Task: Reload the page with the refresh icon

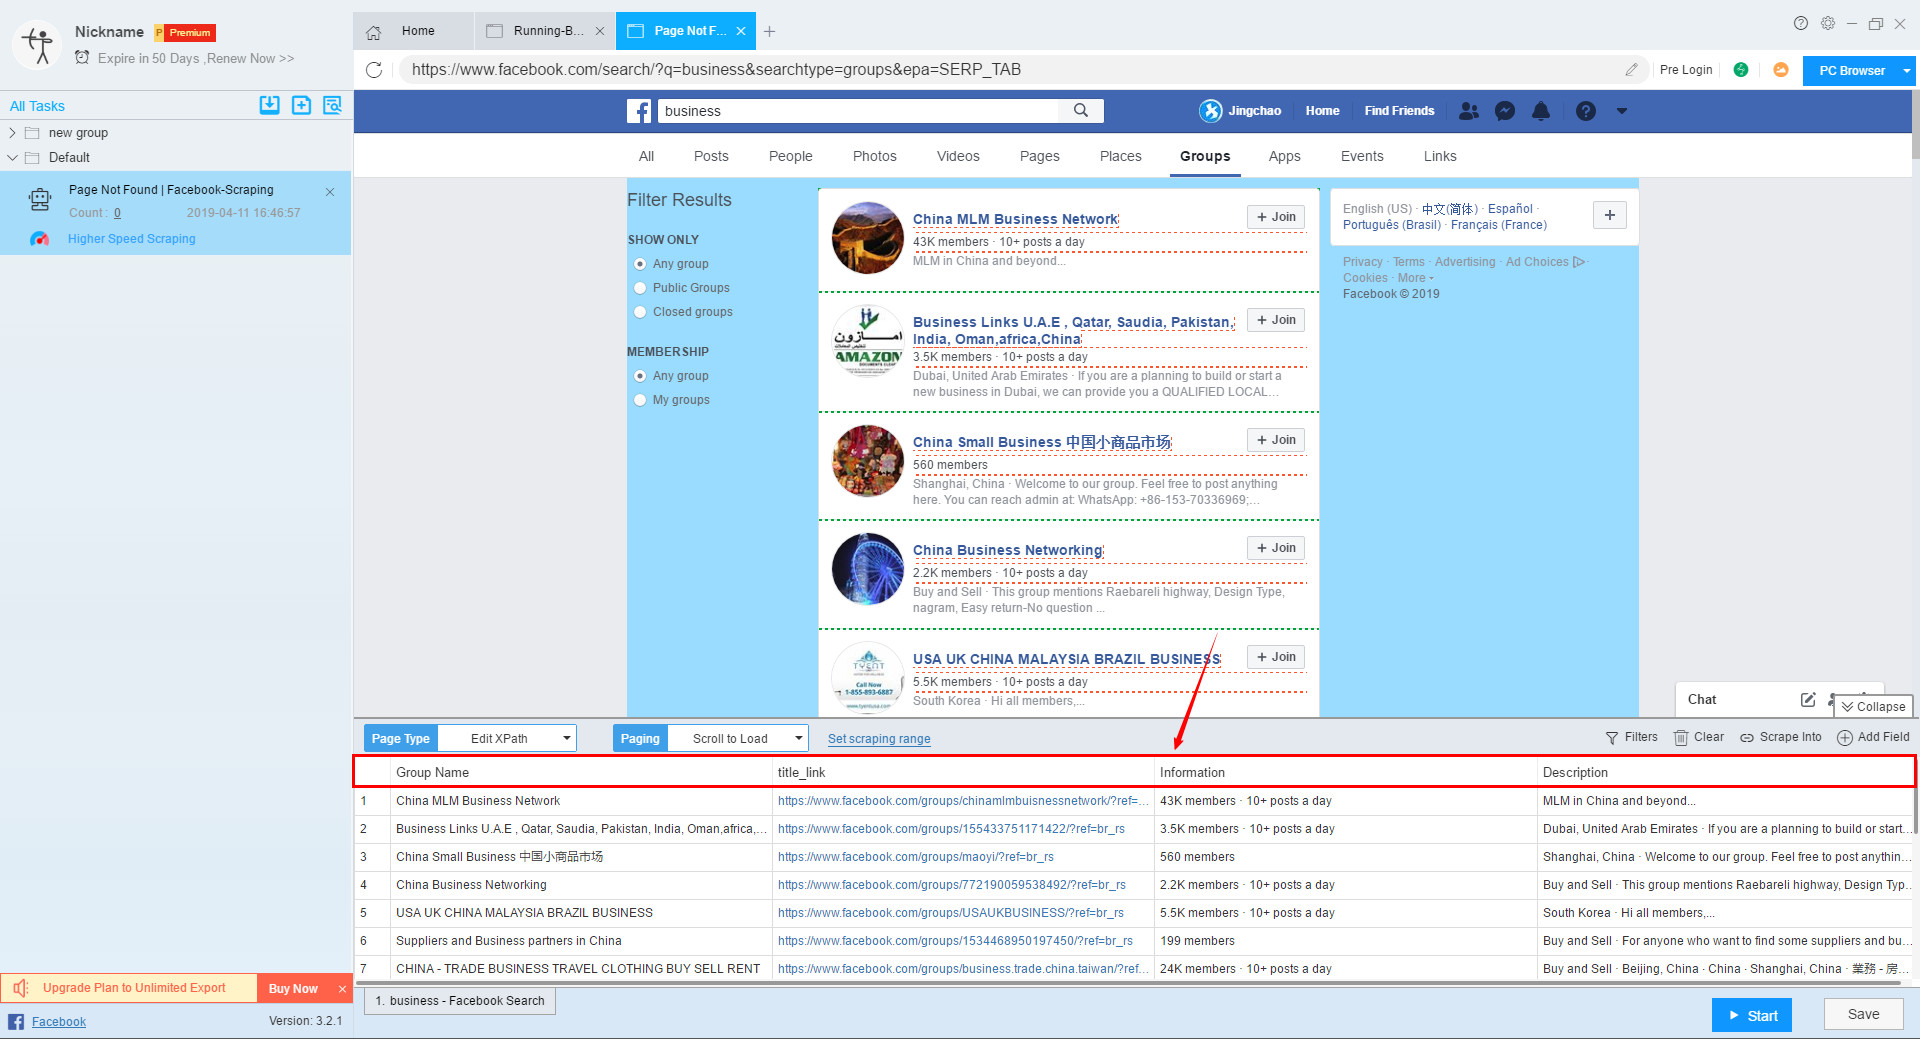Action: pyautogui.click(x=374, y=70)
